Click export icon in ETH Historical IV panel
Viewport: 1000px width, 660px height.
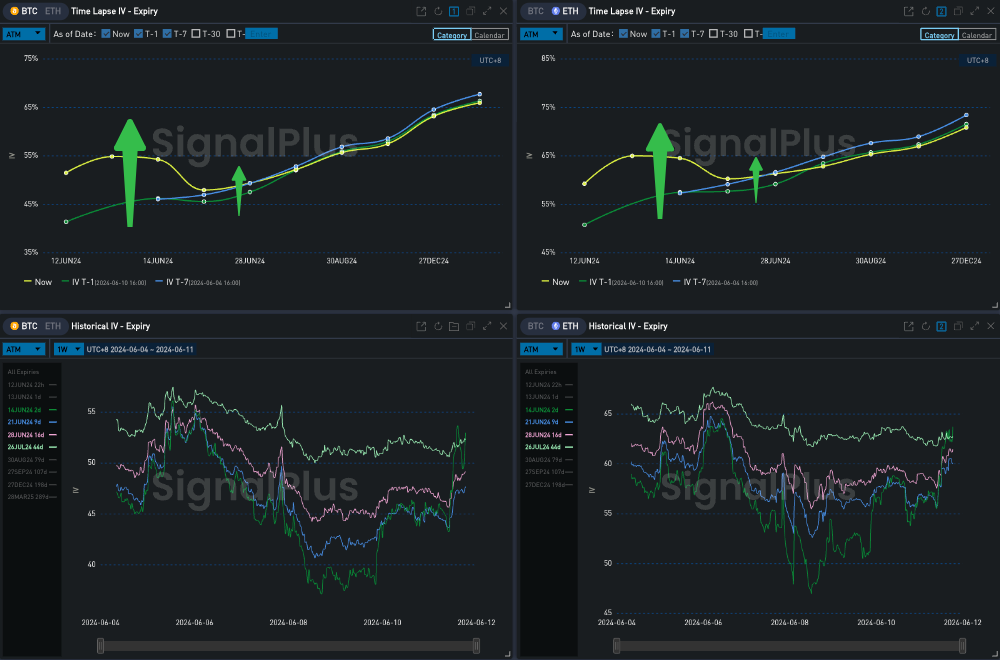[908, 326]
